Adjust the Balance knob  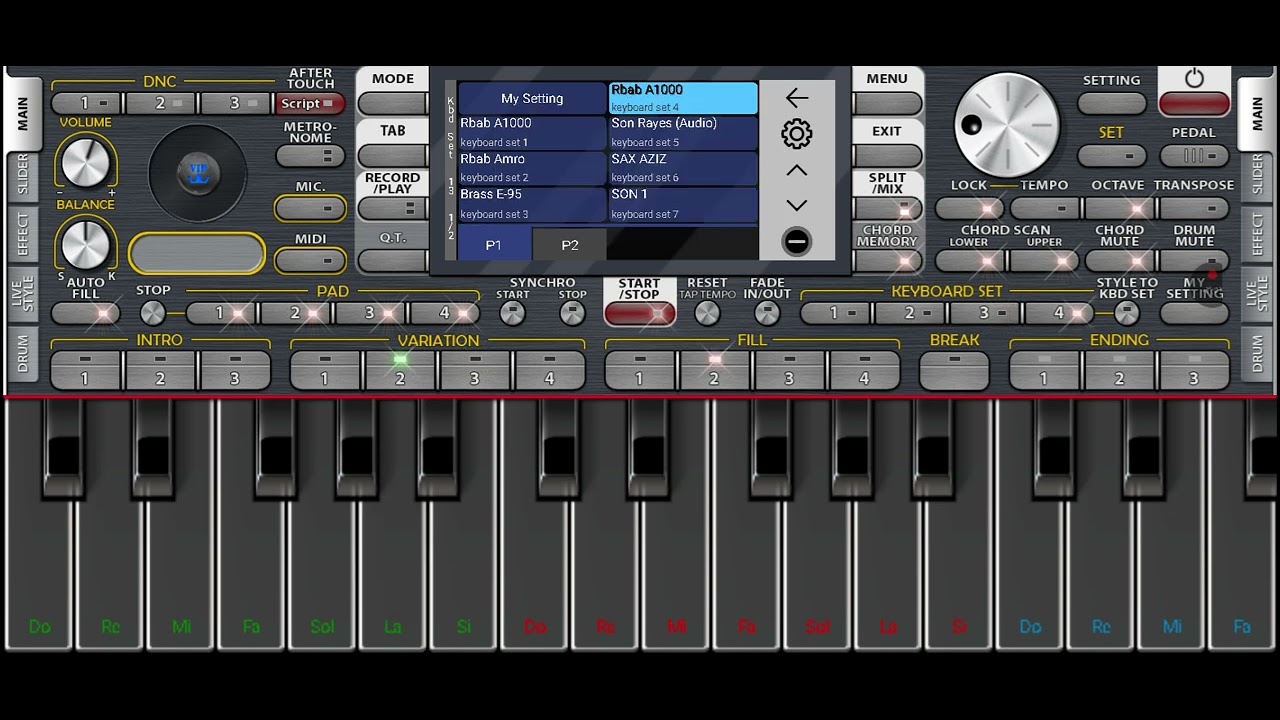point(86,245)
